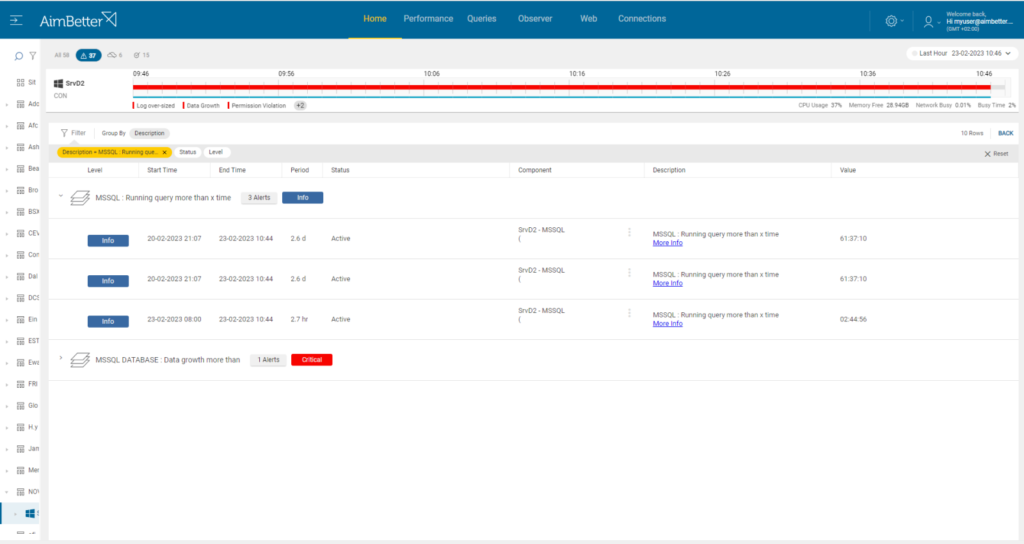Open More Info for 02:44:56 alert
1024x544 pixels.
point(667,324)
